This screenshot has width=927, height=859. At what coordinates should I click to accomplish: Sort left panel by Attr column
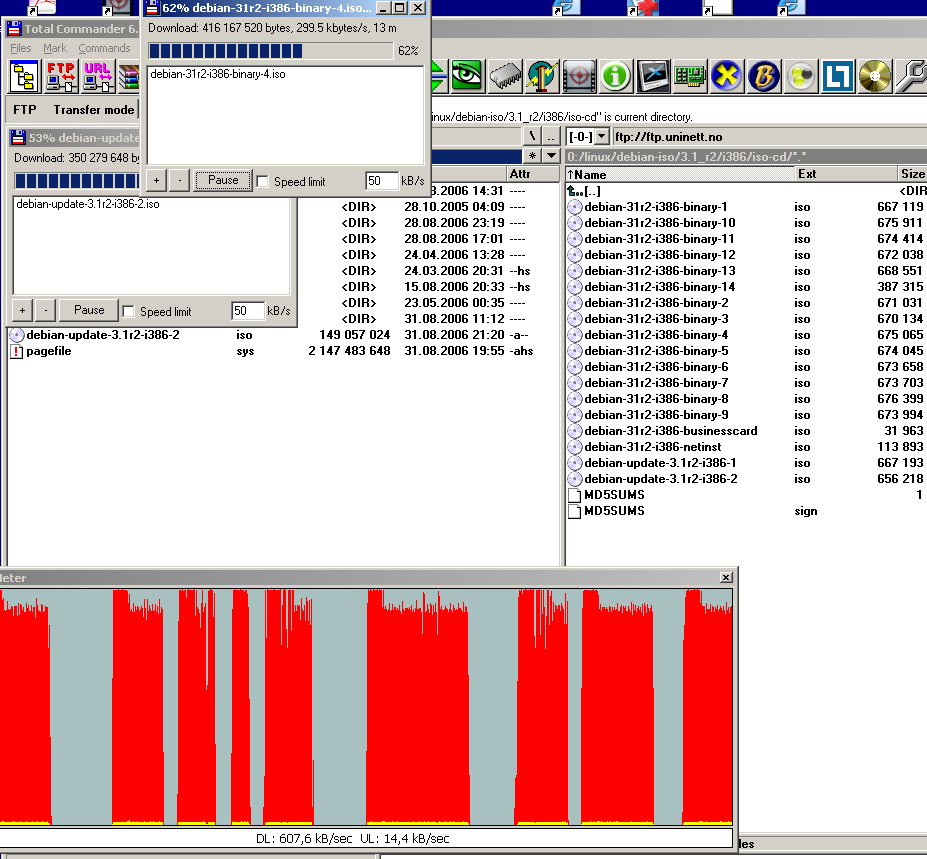click(x=532, y=174)
